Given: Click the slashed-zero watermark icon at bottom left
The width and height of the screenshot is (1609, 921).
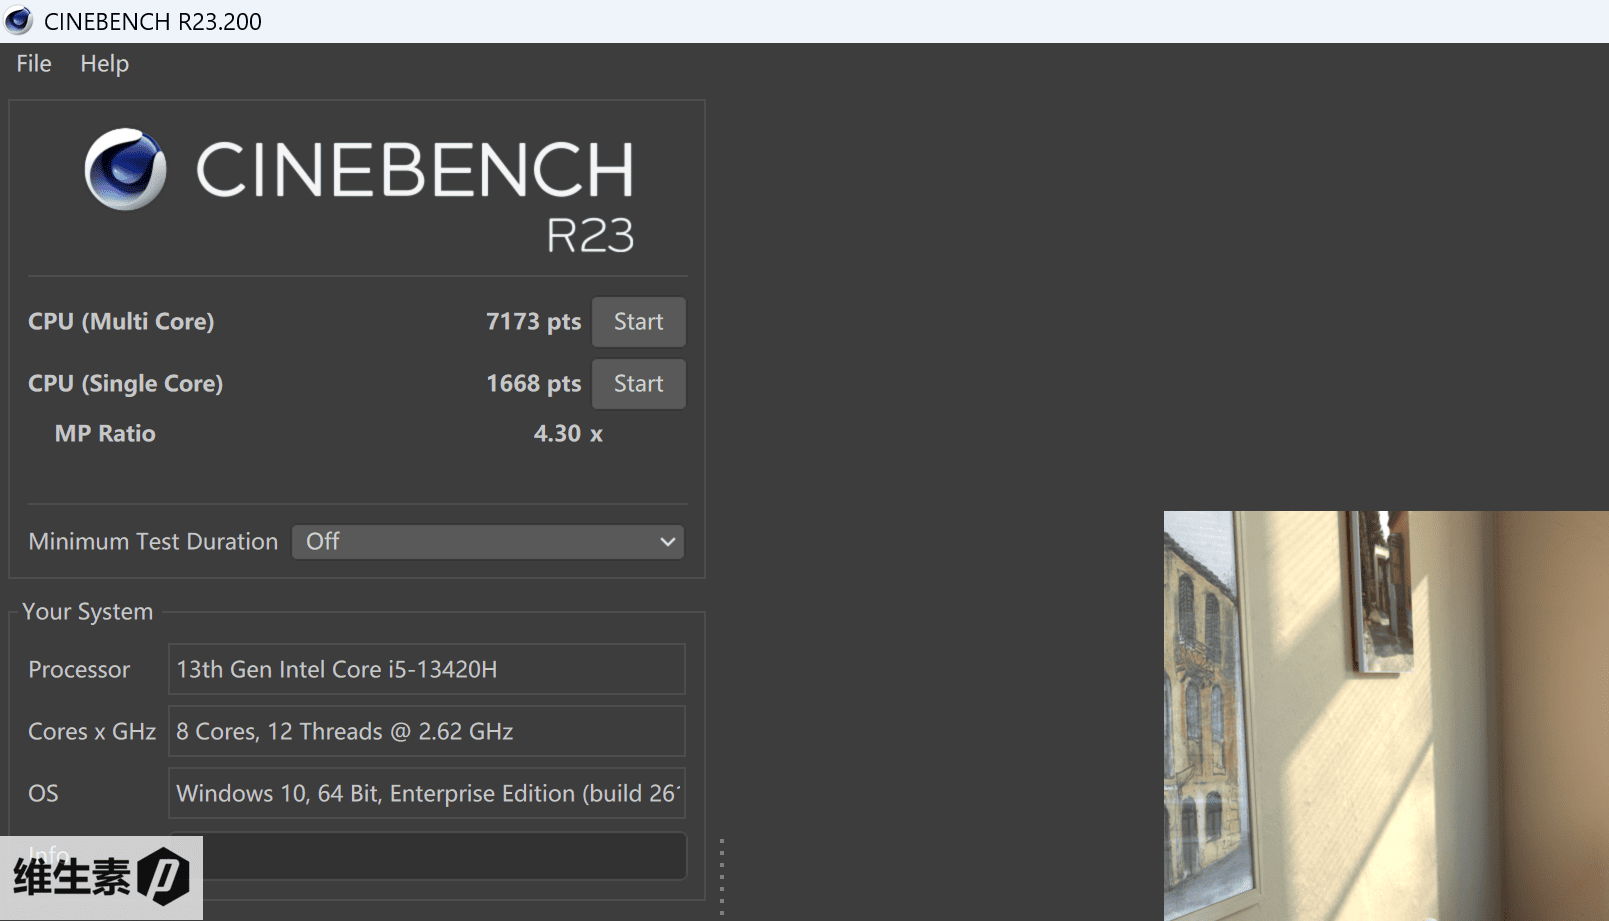Looking at the screenshot, I should 163,877.
